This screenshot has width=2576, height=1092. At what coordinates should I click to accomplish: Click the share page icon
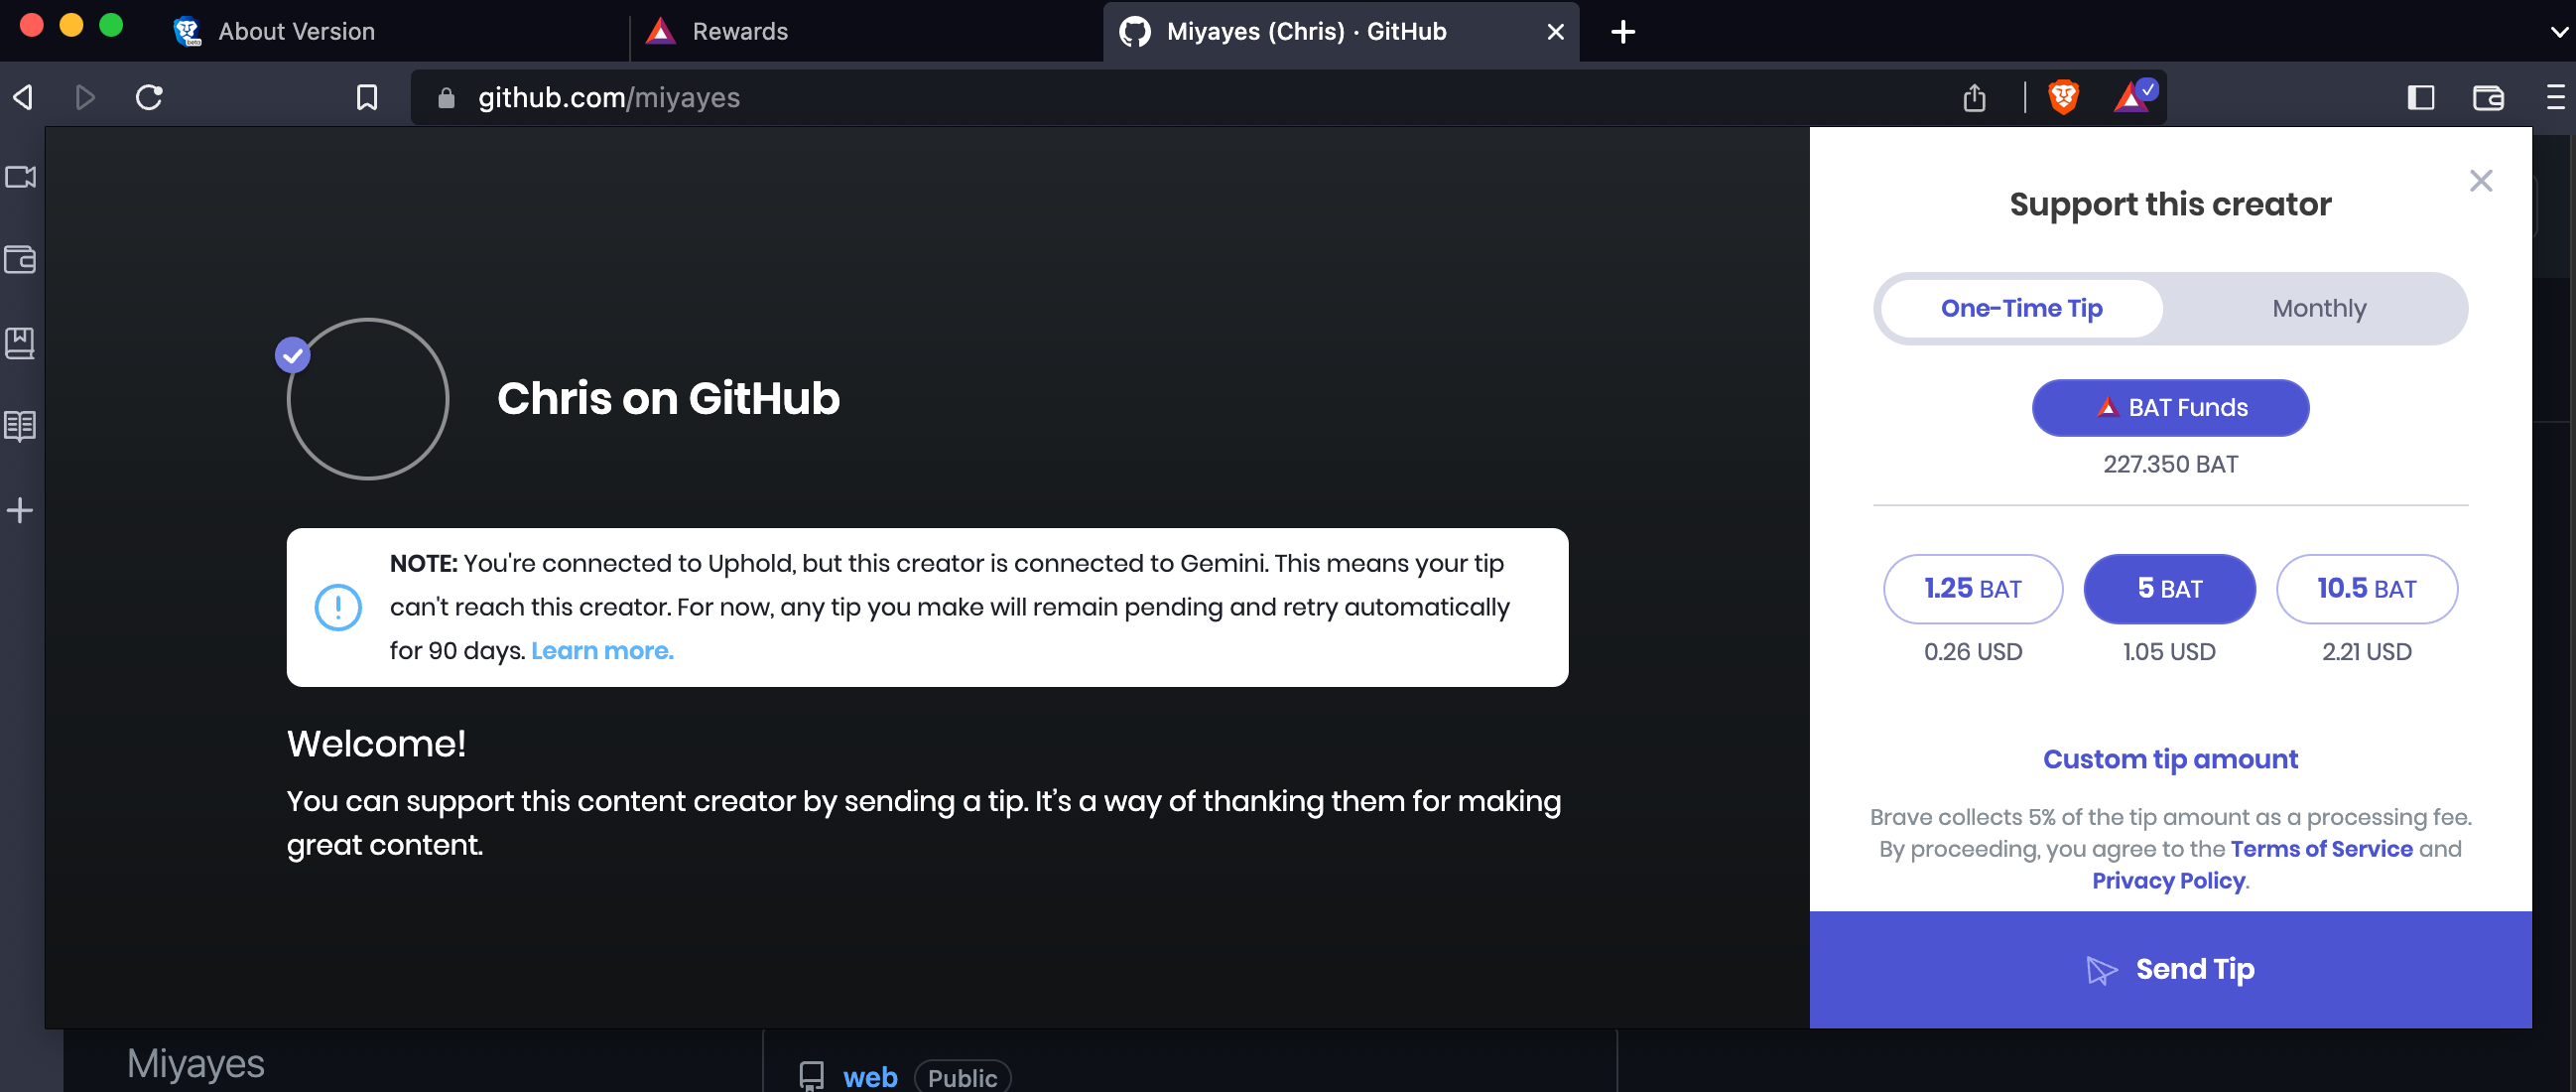pos(1974,97)
